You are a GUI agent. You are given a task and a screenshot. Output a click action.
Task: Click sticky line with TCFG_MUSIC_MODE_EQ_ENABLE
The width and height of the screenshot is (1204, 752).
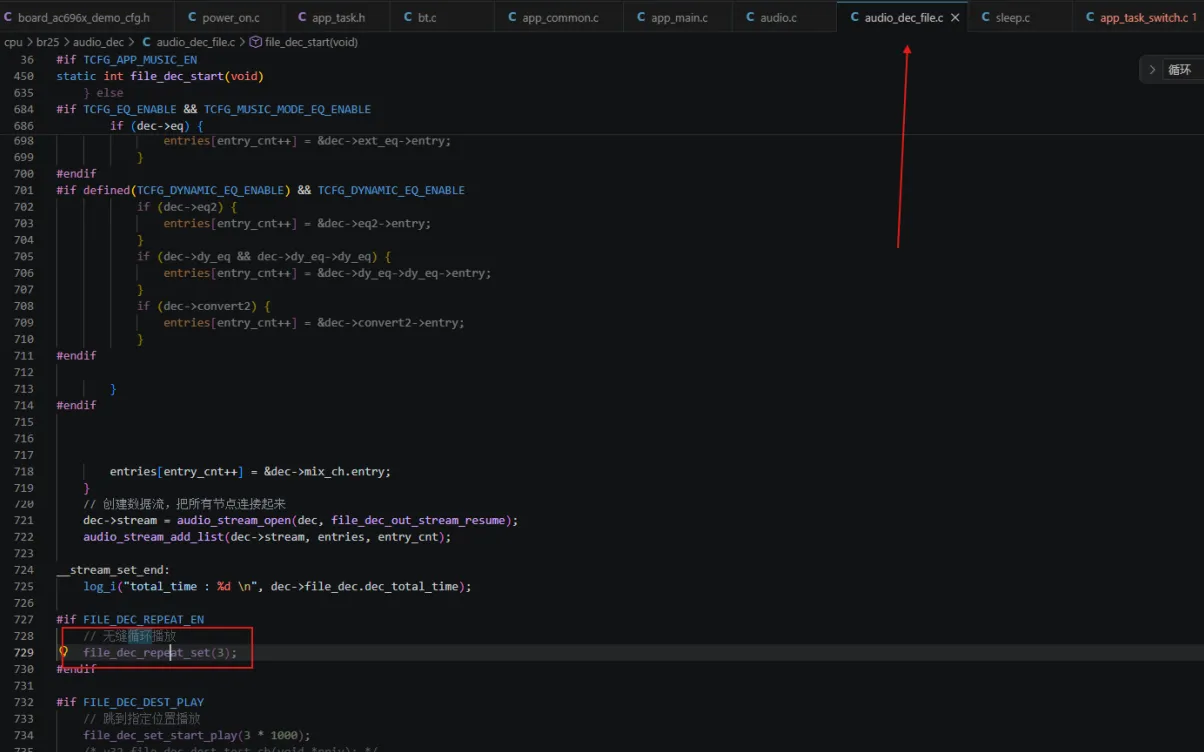(x=213, y=109)
